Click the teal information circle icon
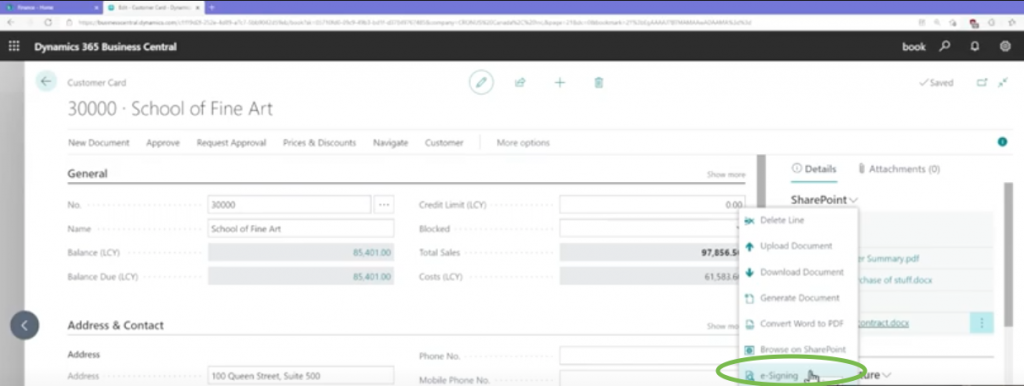The height and width of the screenshot is (386, 1024). (x=1002, y=142)
